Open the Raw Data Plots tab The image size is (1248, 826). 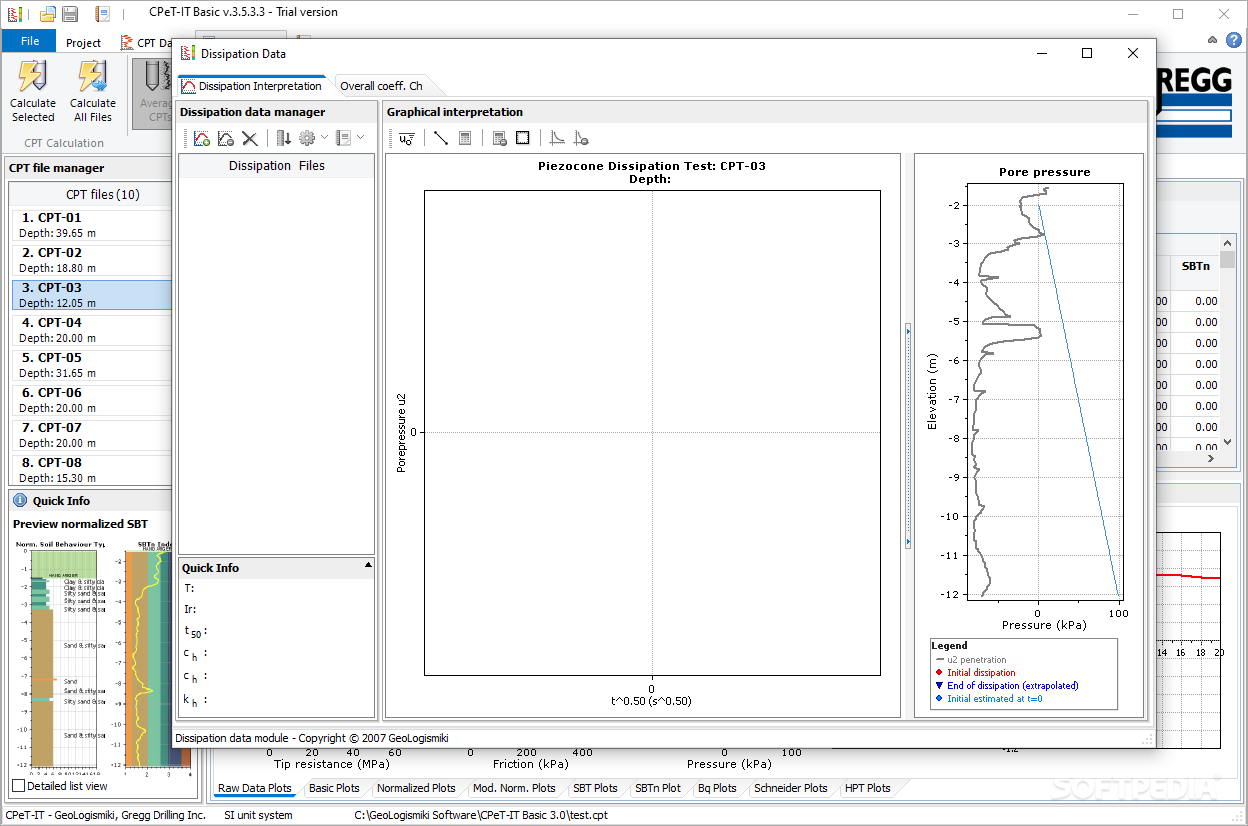click(x=255, y=788)
